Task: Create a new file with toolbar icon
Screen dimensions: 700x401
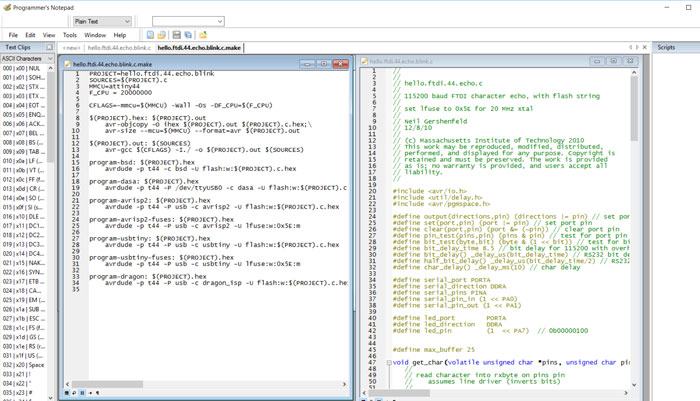Action: (x=150, y=35)
